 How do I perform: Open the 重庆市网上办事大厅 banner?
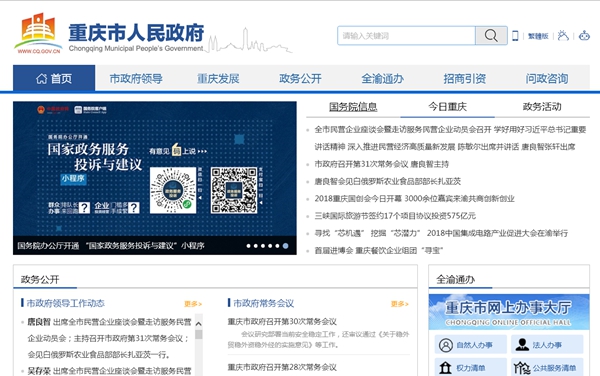tap(509, 312)
